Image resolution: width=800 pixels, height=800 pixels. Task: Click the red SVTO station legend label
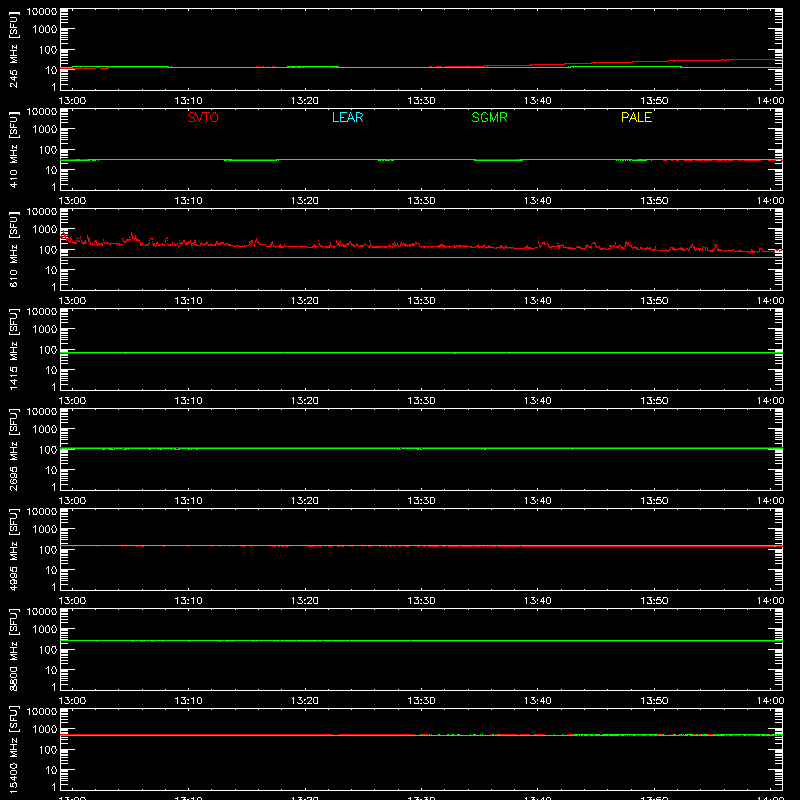point(203,117)
